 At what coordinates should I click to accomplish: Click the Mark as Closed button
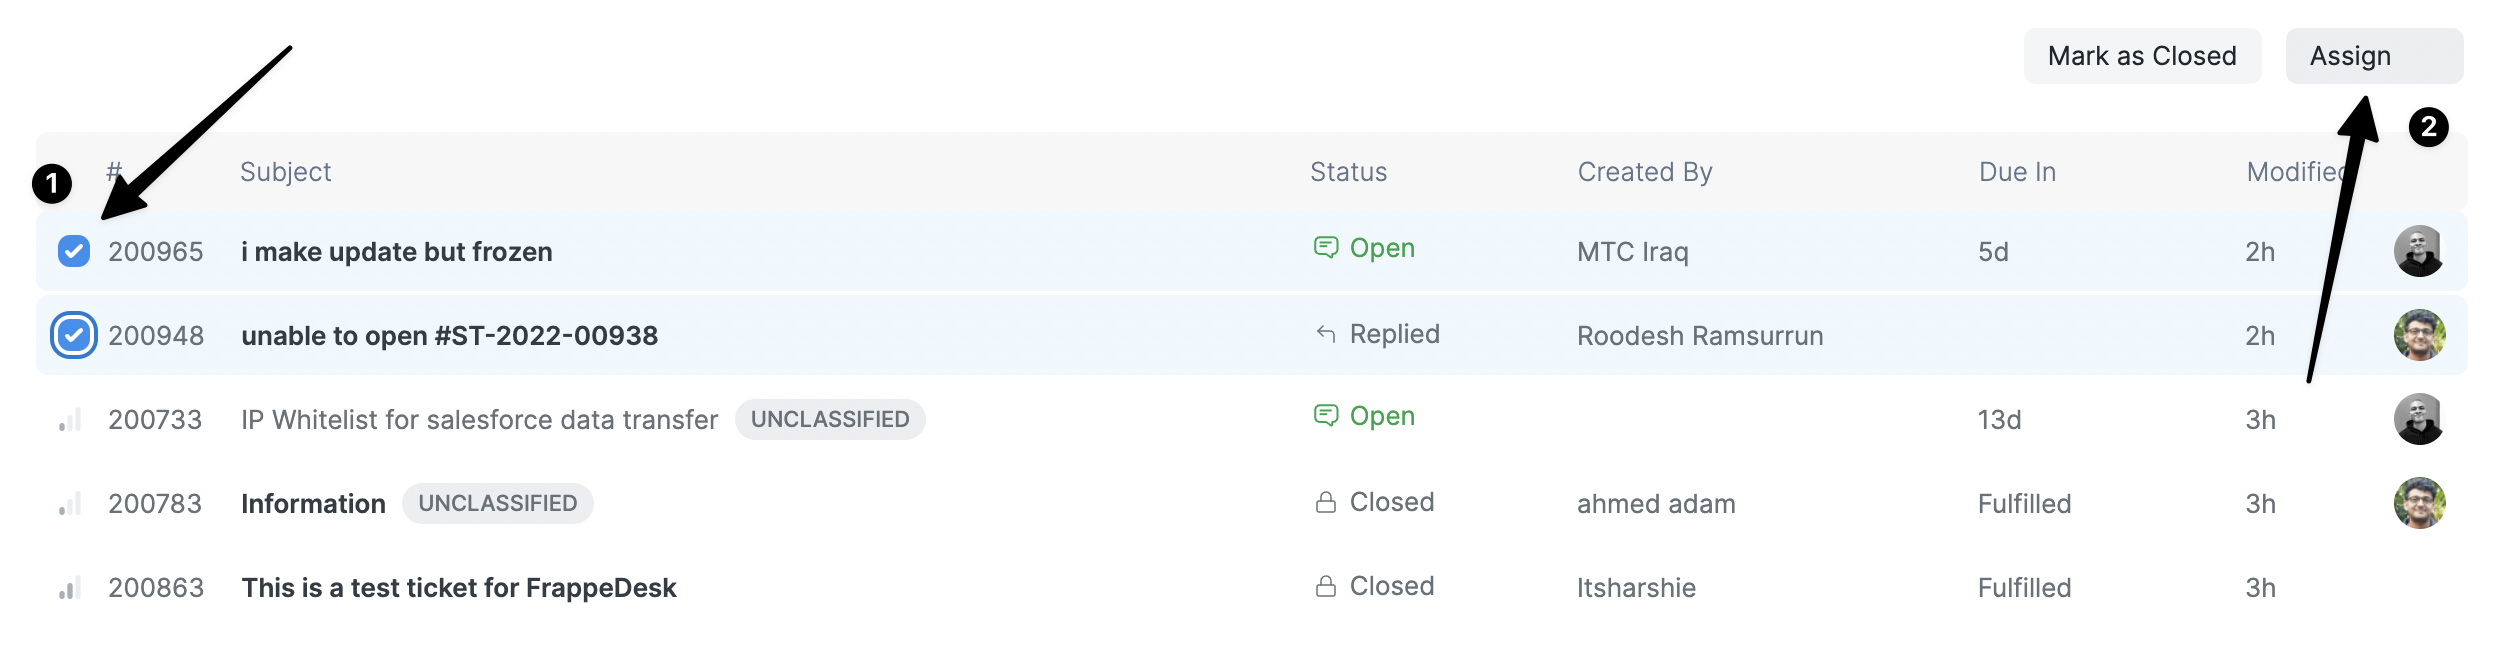tap(2141, 56)
